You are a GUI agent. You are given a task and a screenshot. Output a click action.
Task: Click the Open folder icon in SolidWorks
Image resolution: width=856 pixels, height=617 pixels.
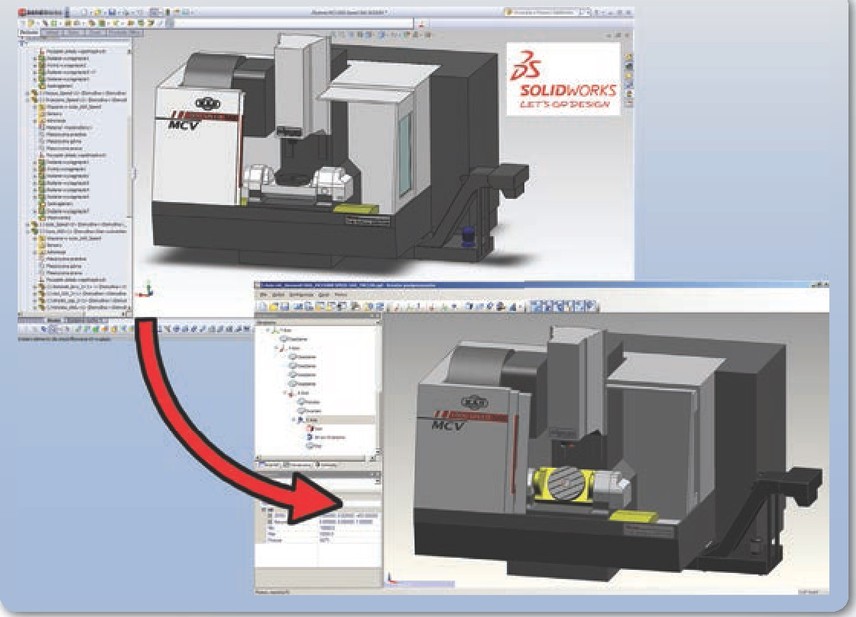click(98, 12)
